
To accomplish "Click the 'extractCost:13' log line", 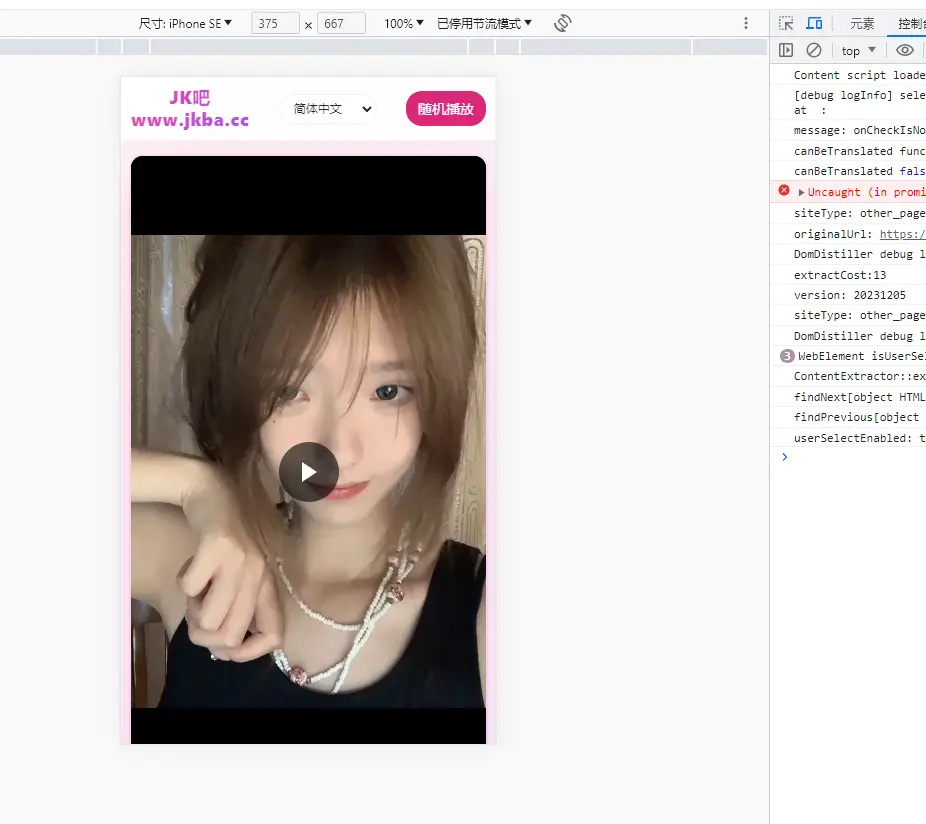I will click(840, 275).
